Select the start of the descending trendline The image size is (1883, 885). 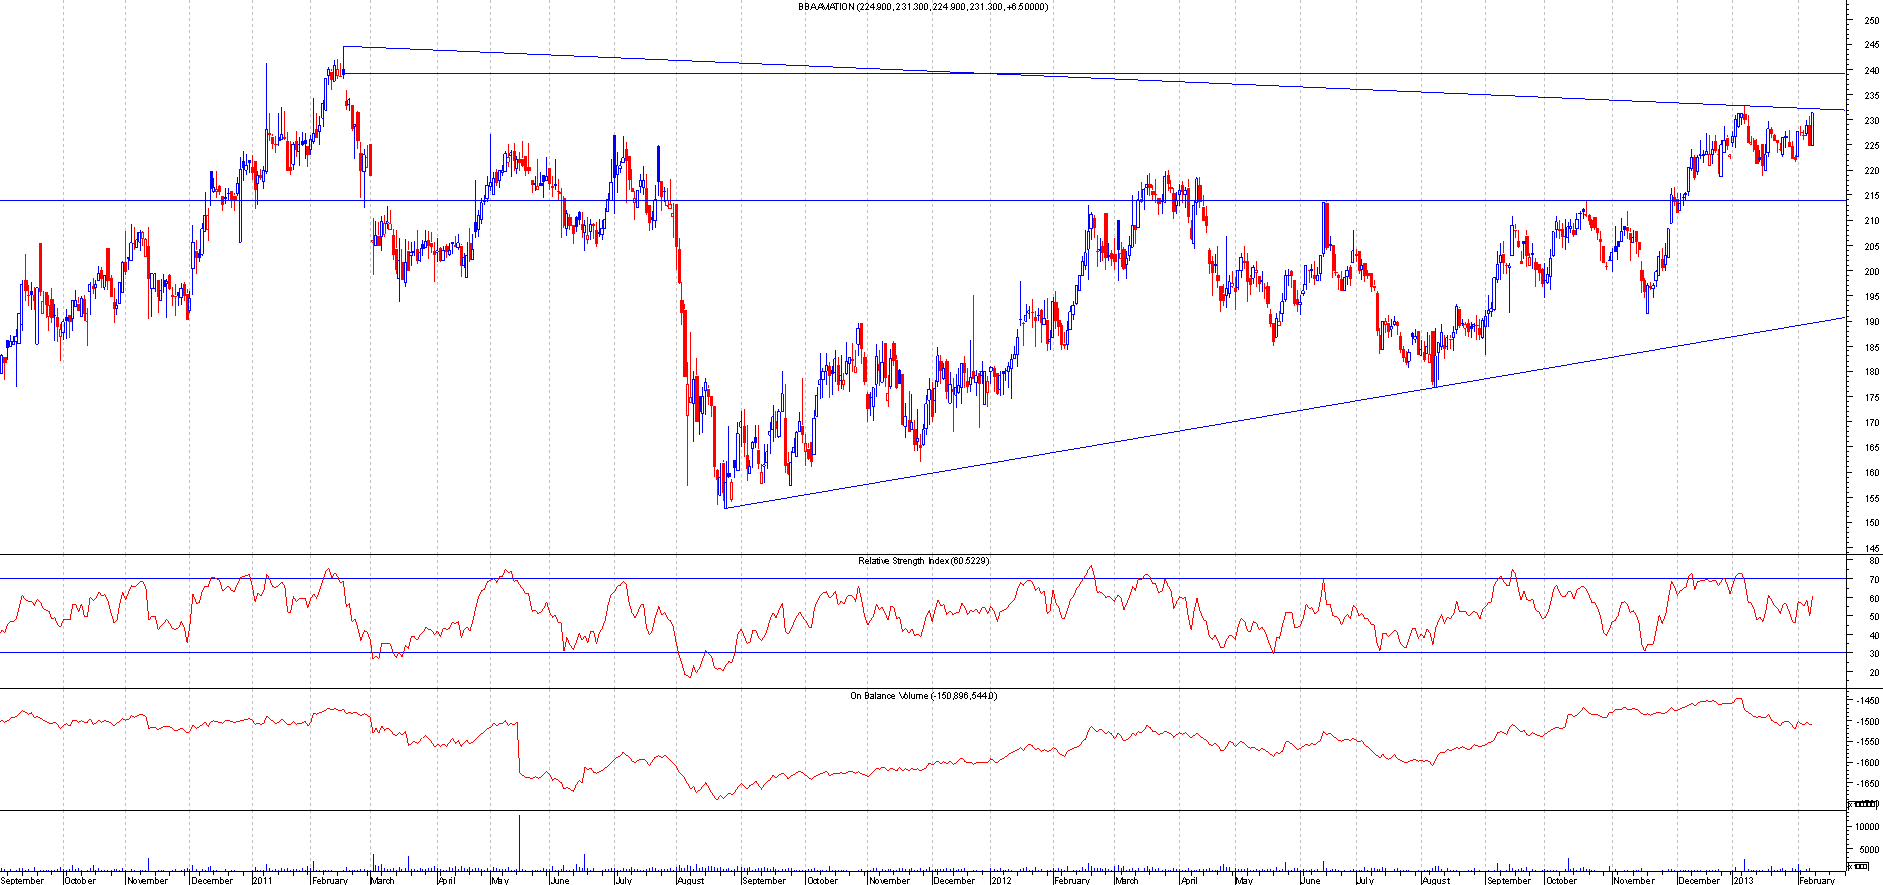[343, 46]
